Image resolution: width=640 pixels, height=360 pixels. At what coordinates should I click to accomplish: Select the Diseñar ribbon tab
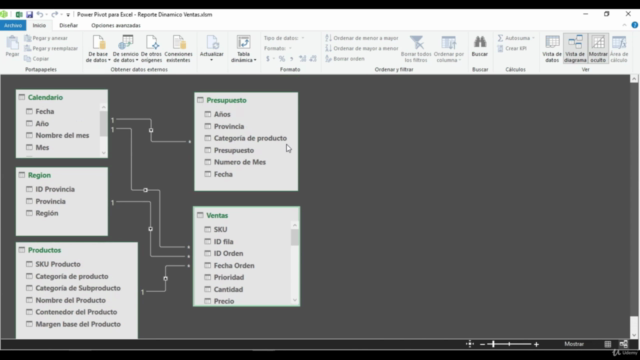point(68,25)
